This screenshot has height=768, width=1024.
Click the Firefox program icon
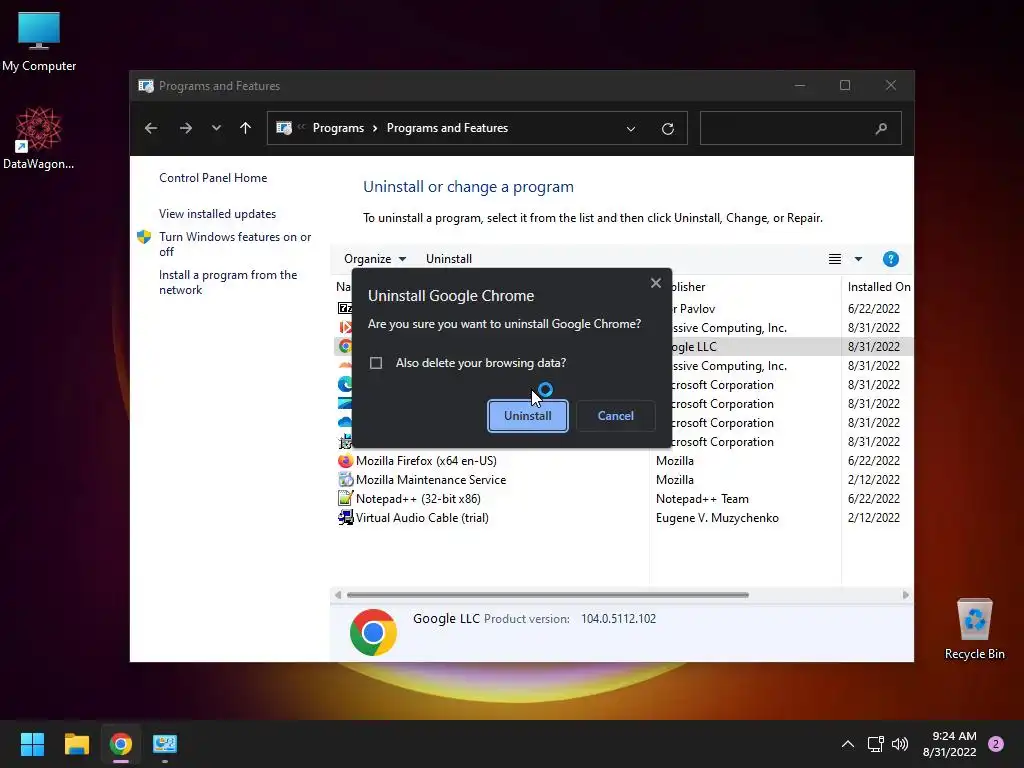coord(345,461)
